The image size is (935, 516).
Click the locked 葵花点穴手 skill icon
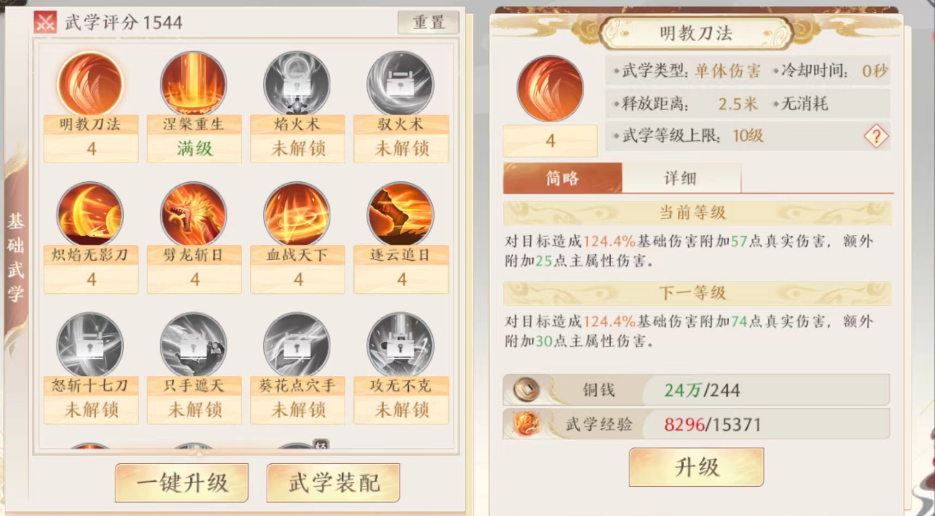pos(297,345)
